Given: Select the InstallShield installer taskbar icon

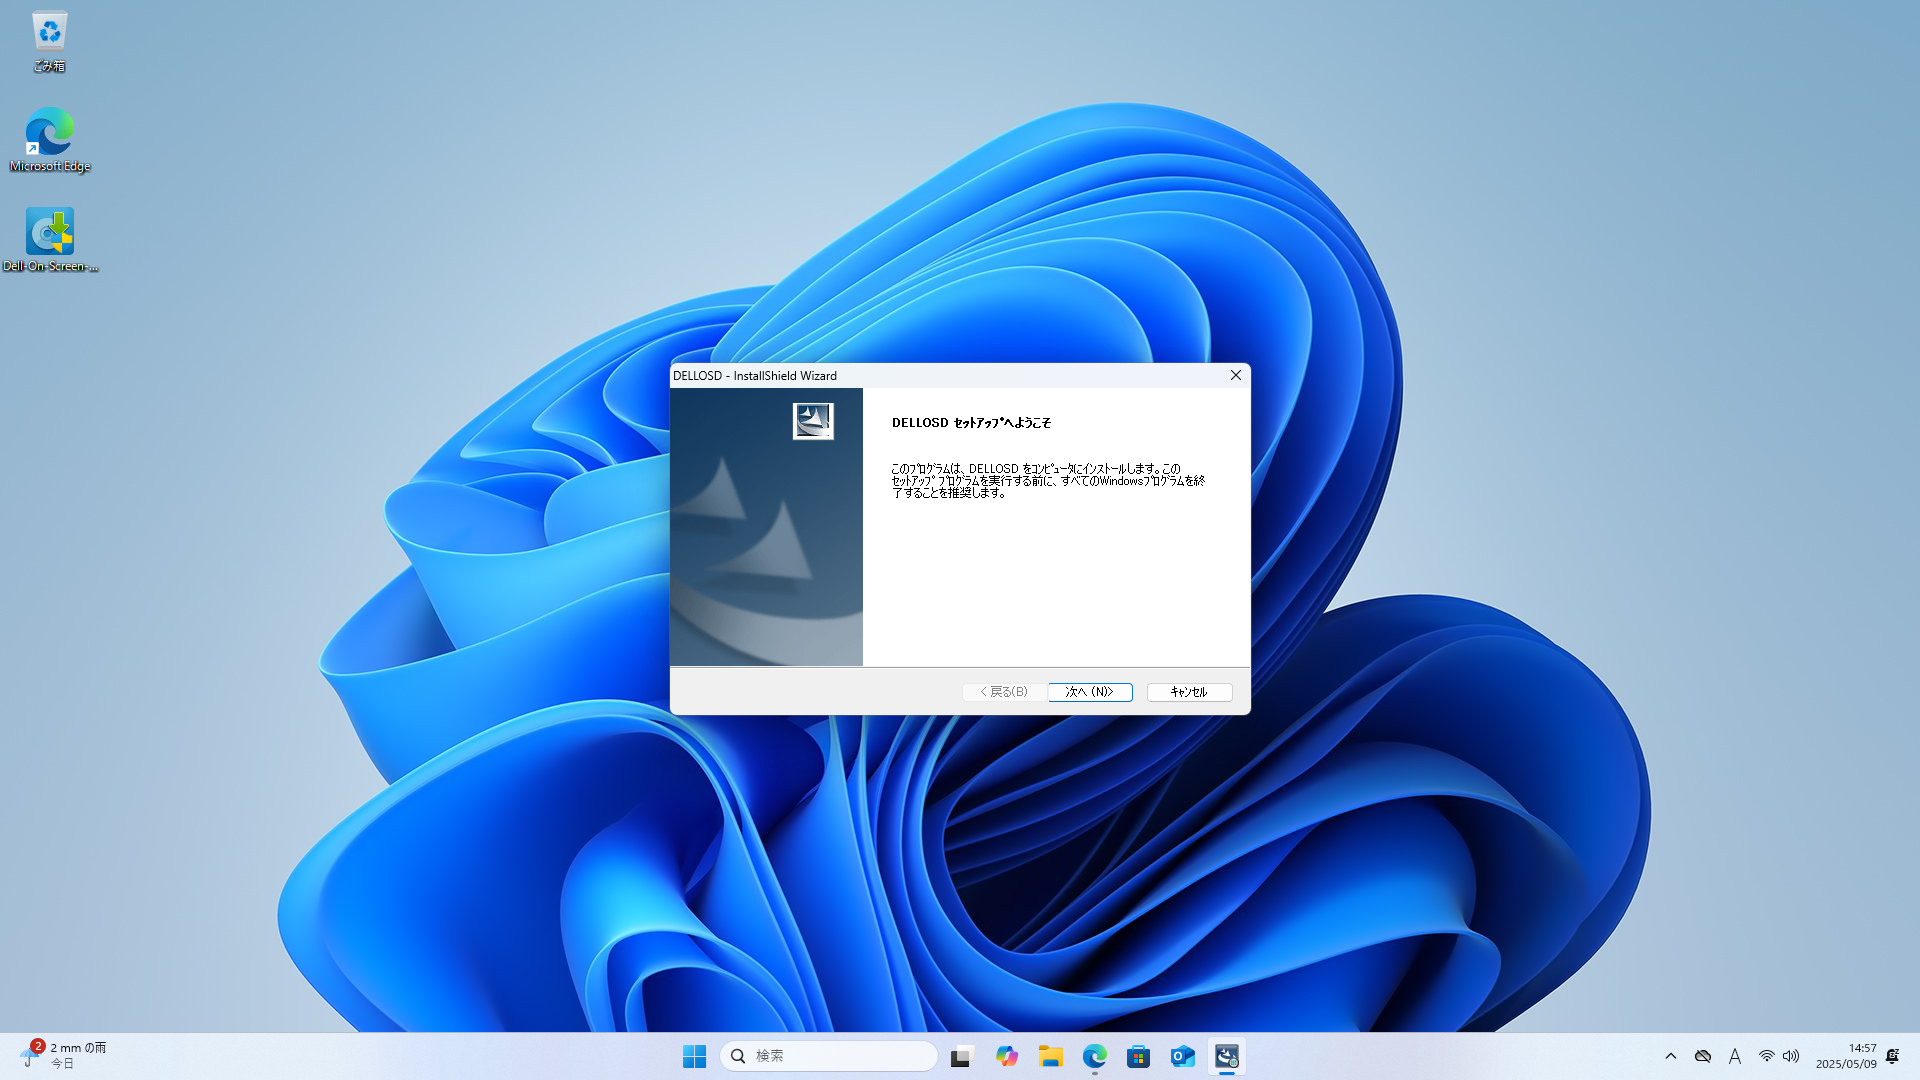Looking at the screenshot, I should (1226, 1056).
